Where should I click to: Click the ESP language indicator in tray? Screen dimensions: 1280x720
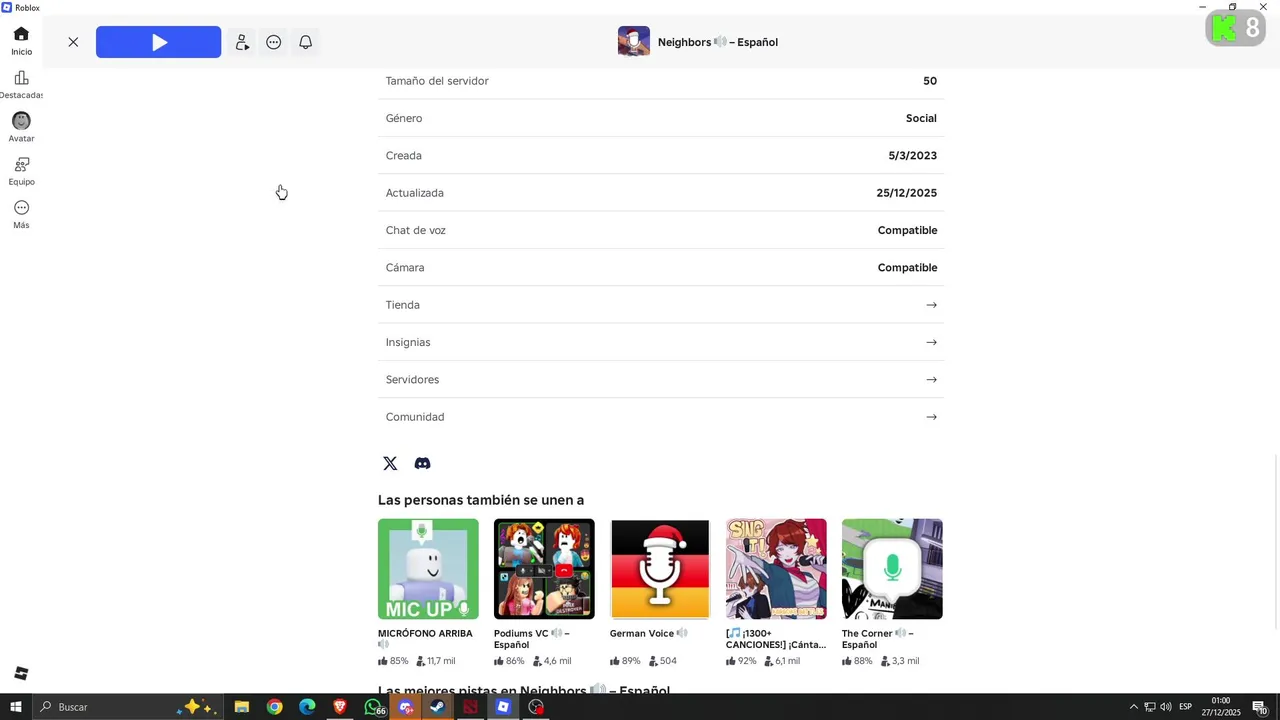(1185, 707)
